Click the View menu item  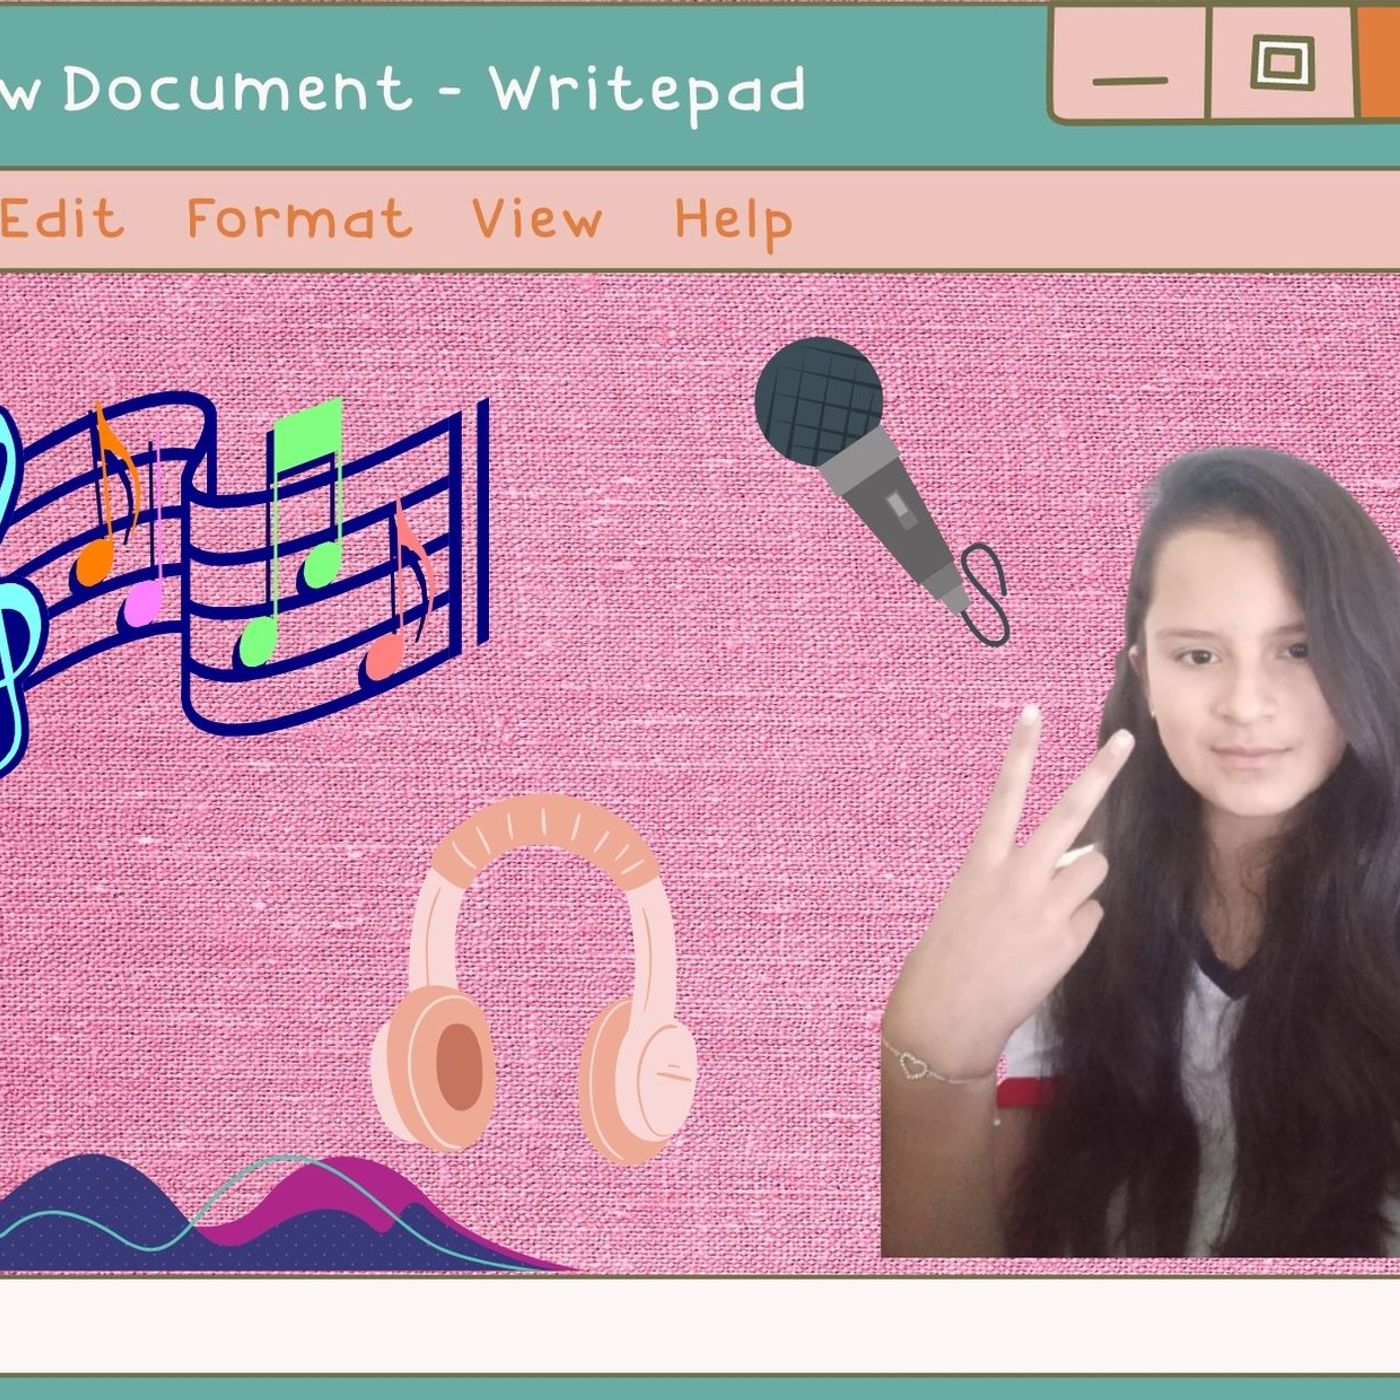[x=537, y=219]
